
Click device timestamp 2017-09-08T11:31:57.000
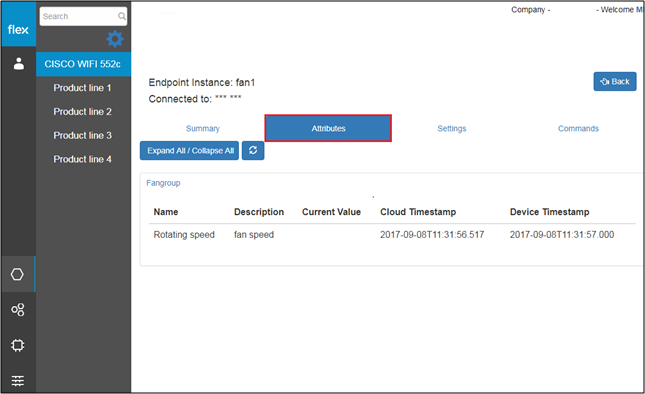tap(562, 235)
